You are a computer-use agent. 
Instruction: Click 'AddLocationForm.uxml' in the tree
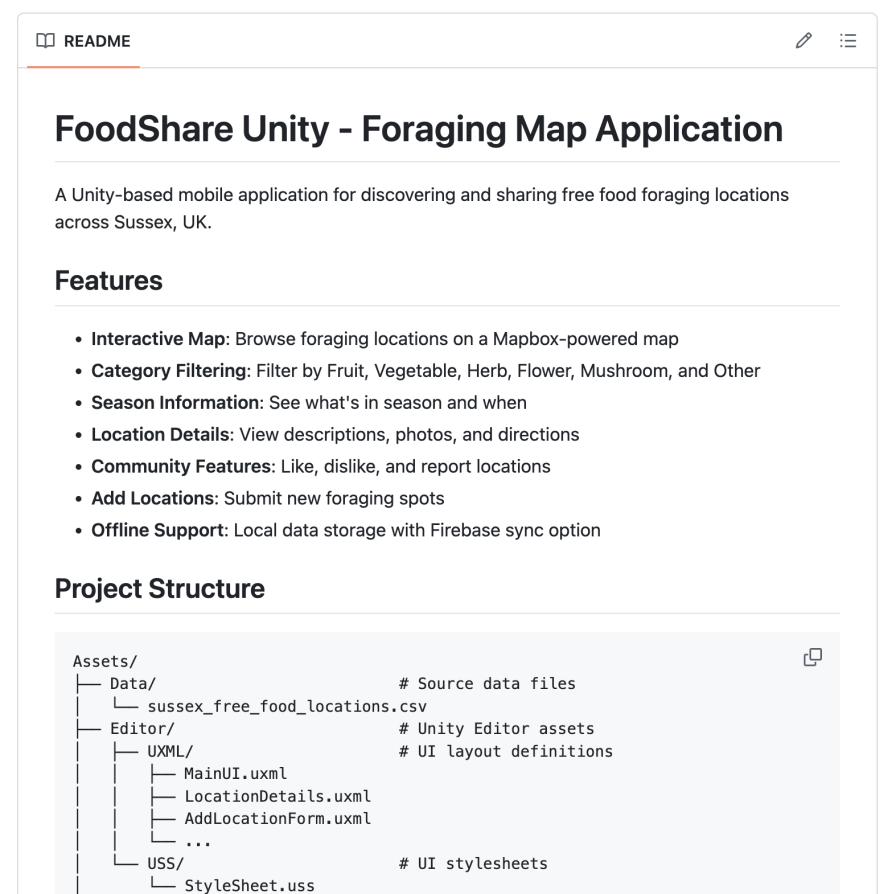pyautogui.click(x=277, y=819)
